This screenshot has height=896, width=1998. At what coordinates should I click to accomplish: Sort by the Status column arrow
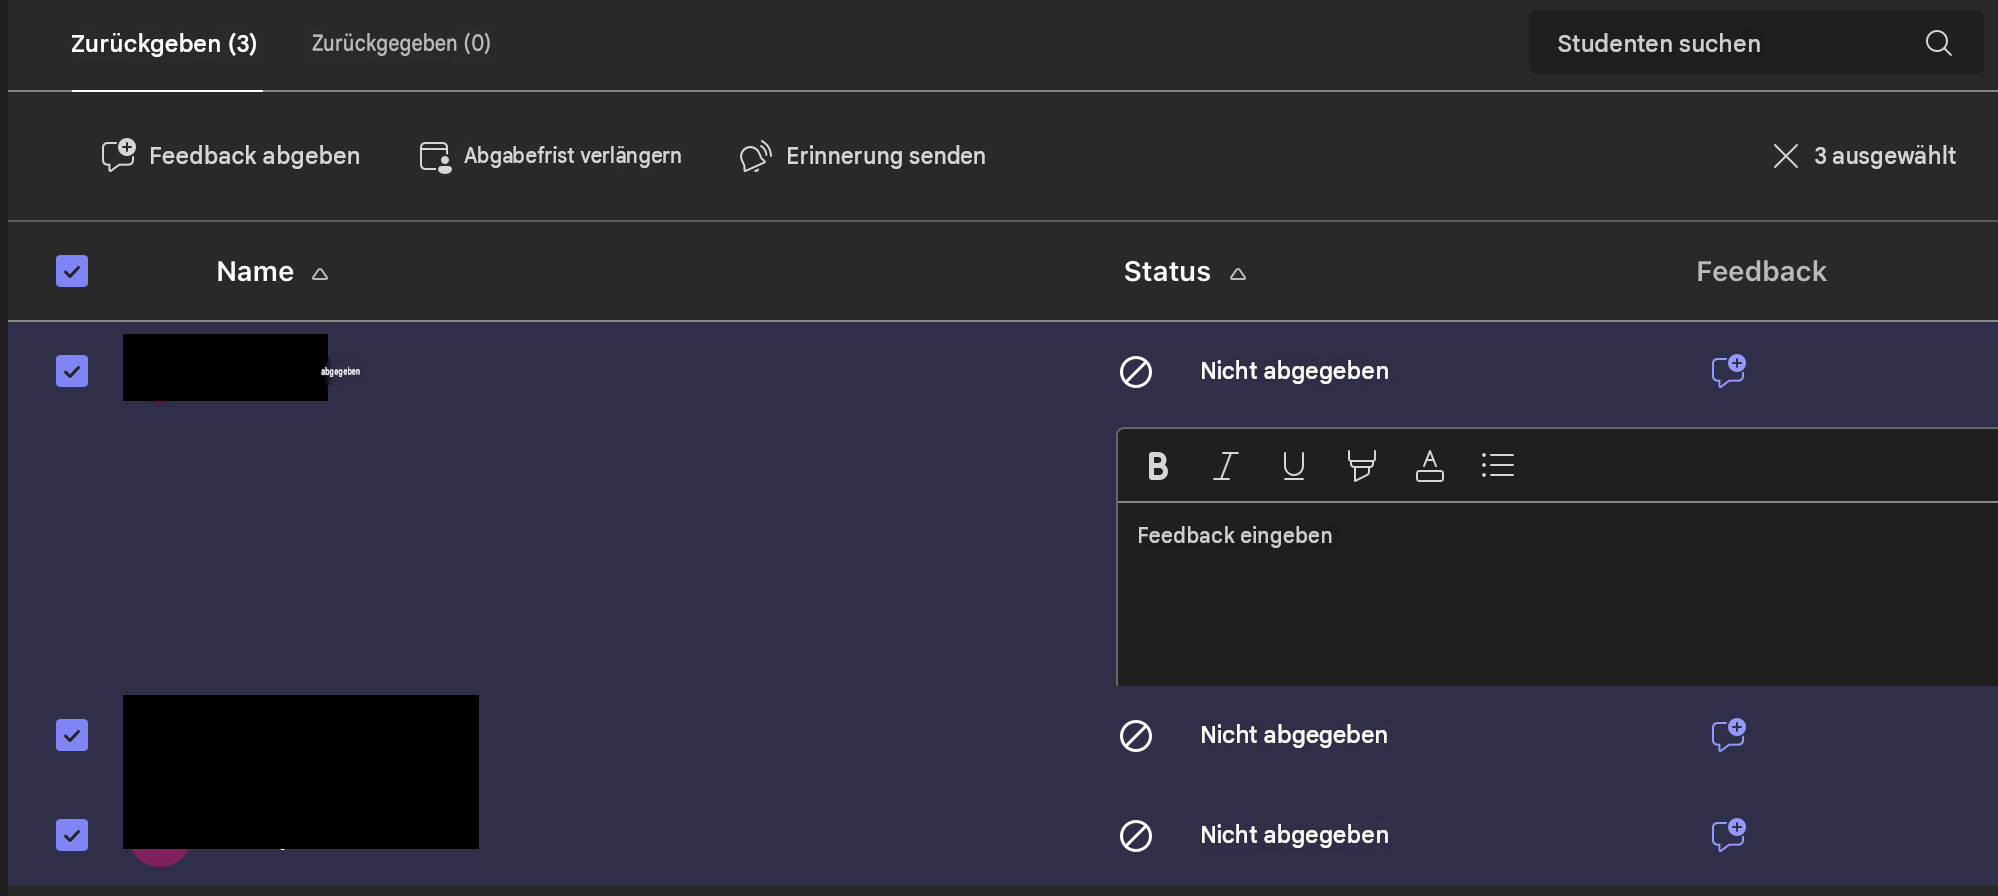tap(1238, 273)
